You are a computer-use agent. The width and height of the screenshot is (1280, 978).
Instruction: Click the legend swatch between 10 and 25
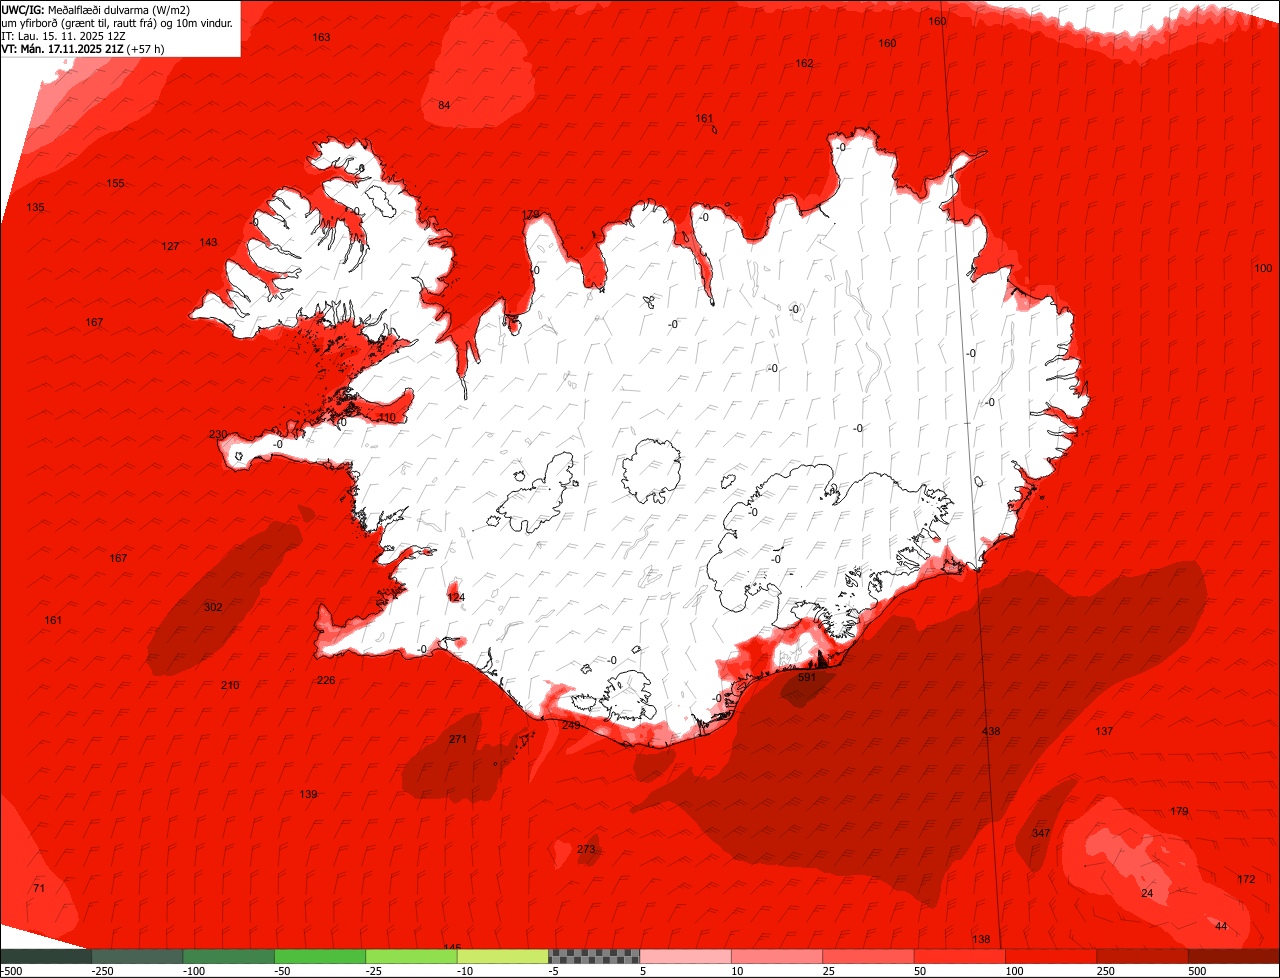[x=777, y=956]
